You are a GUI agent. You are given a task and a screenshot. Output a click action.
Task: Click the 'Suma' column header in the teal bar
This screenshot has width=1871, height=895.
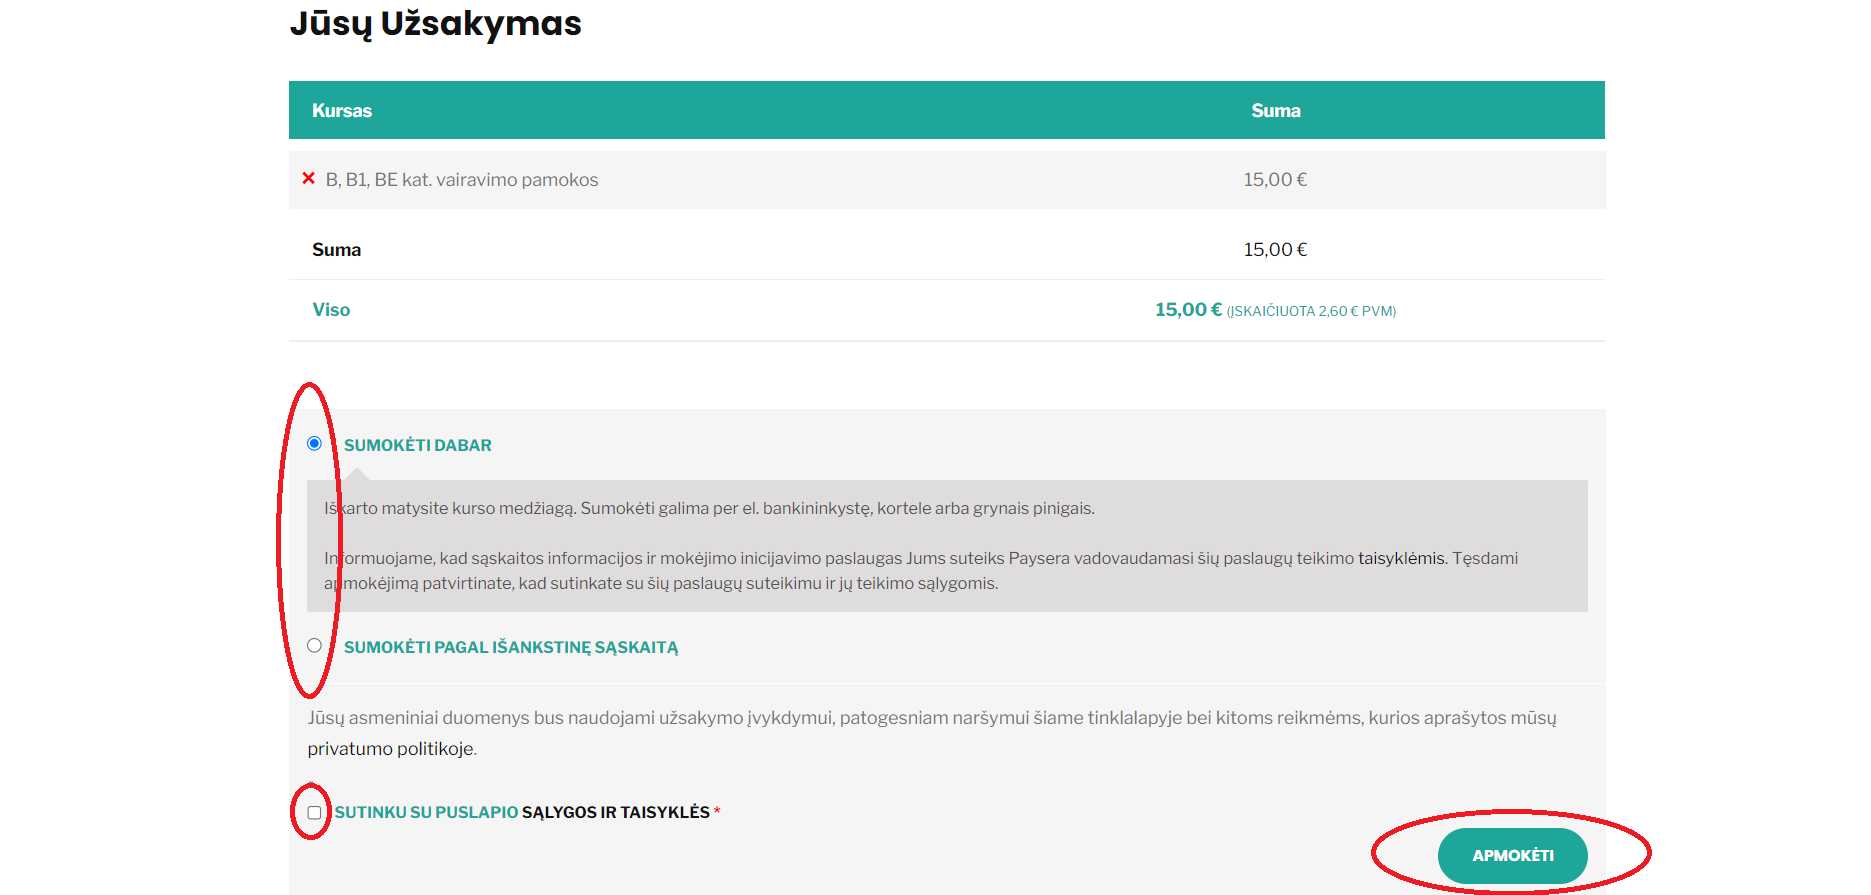(1275, 111)
